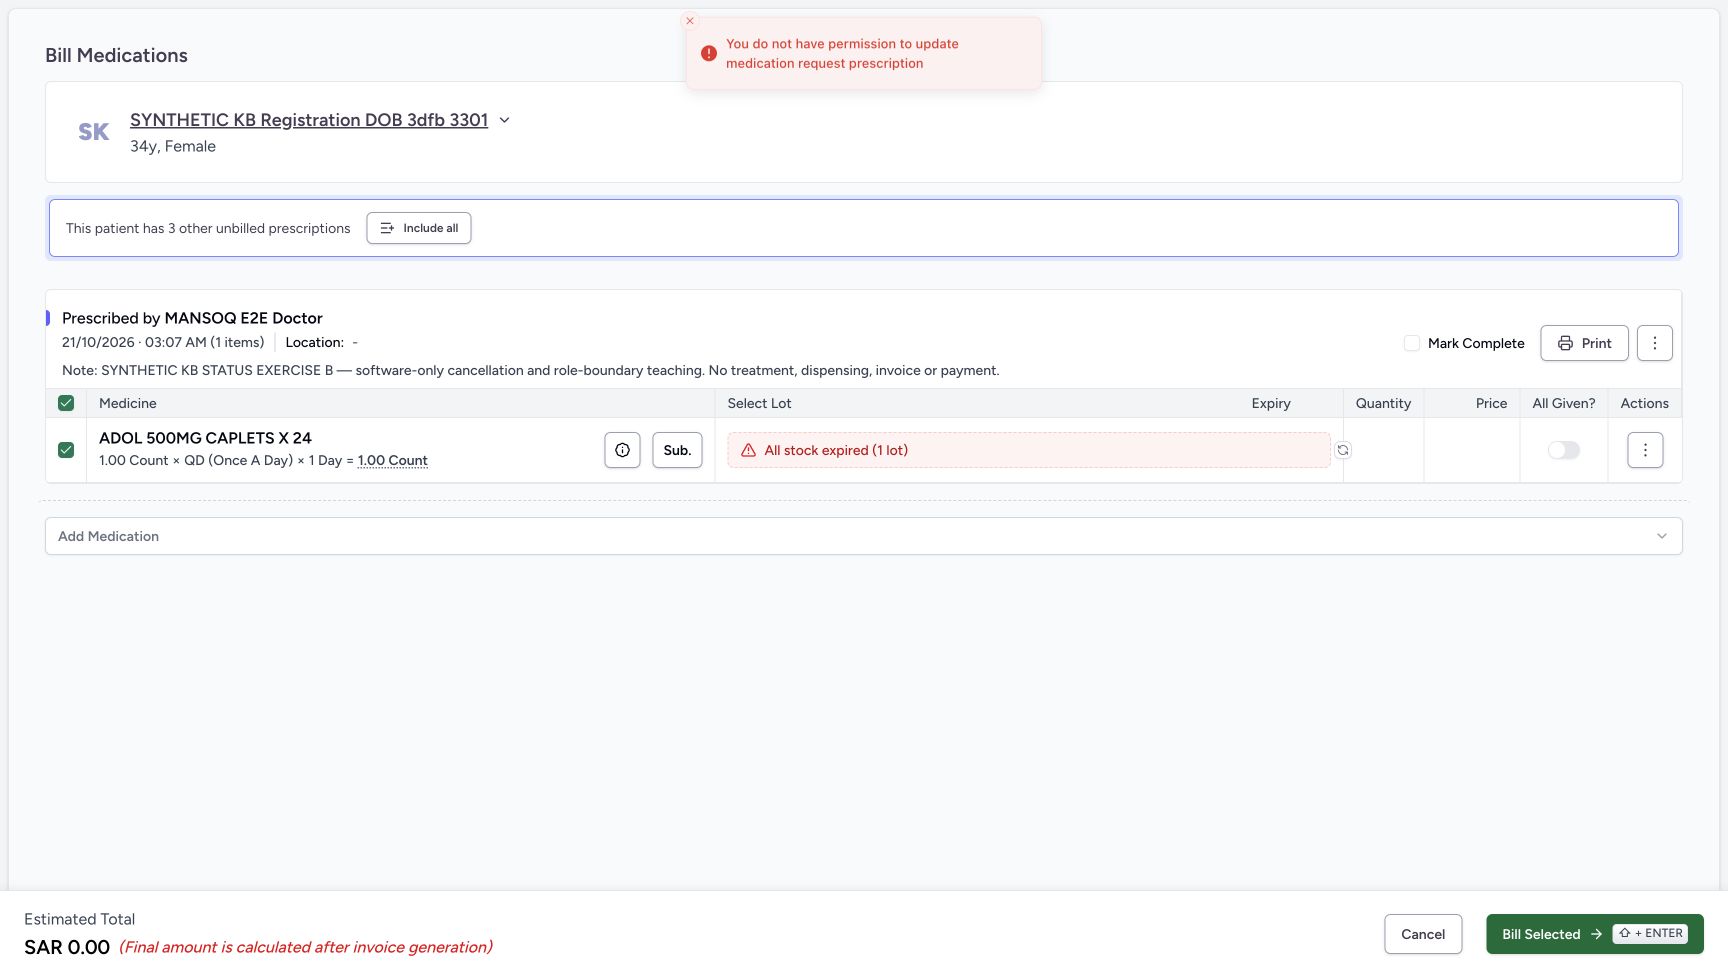Refresh the lot stock list

(x=1343, y=450)
